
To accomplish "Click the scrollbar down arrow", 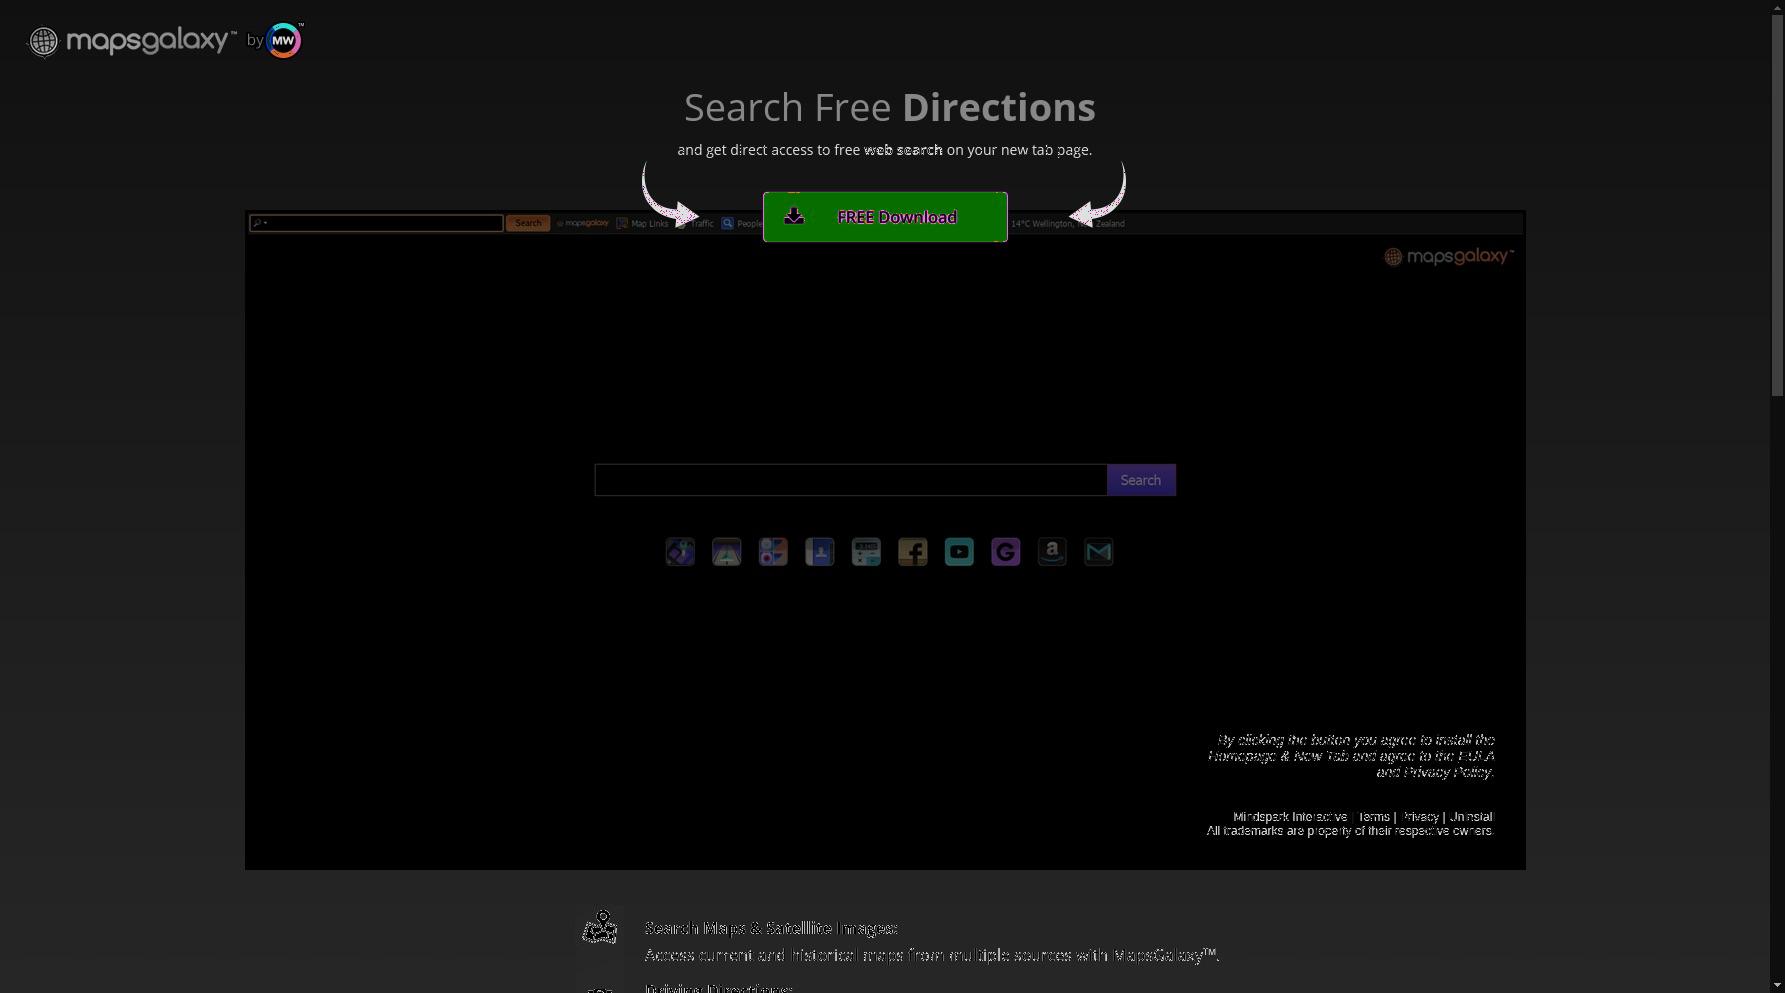I will point(1777,986).
